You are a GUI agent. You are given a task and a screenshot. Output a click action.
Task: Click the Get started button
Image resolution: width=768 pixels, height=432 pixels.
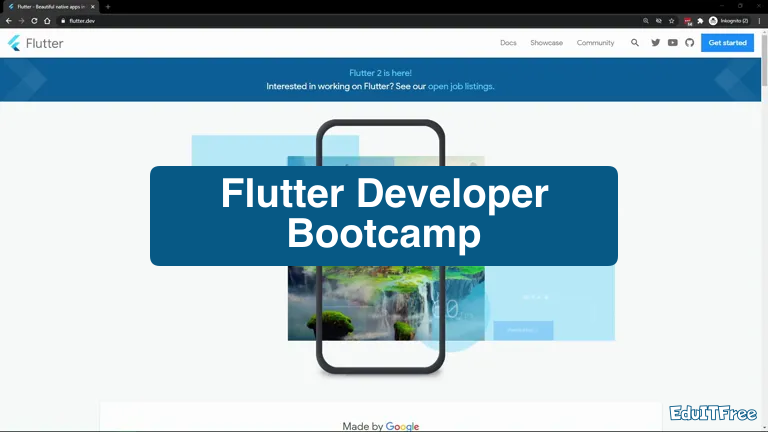coord(727,43)
